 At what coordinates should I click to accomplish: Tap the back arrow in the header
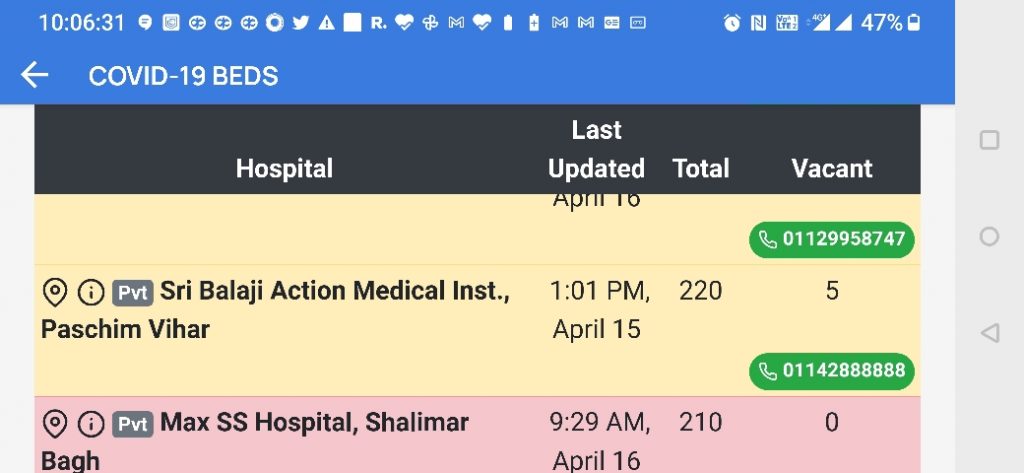click(x=35, y=75)
